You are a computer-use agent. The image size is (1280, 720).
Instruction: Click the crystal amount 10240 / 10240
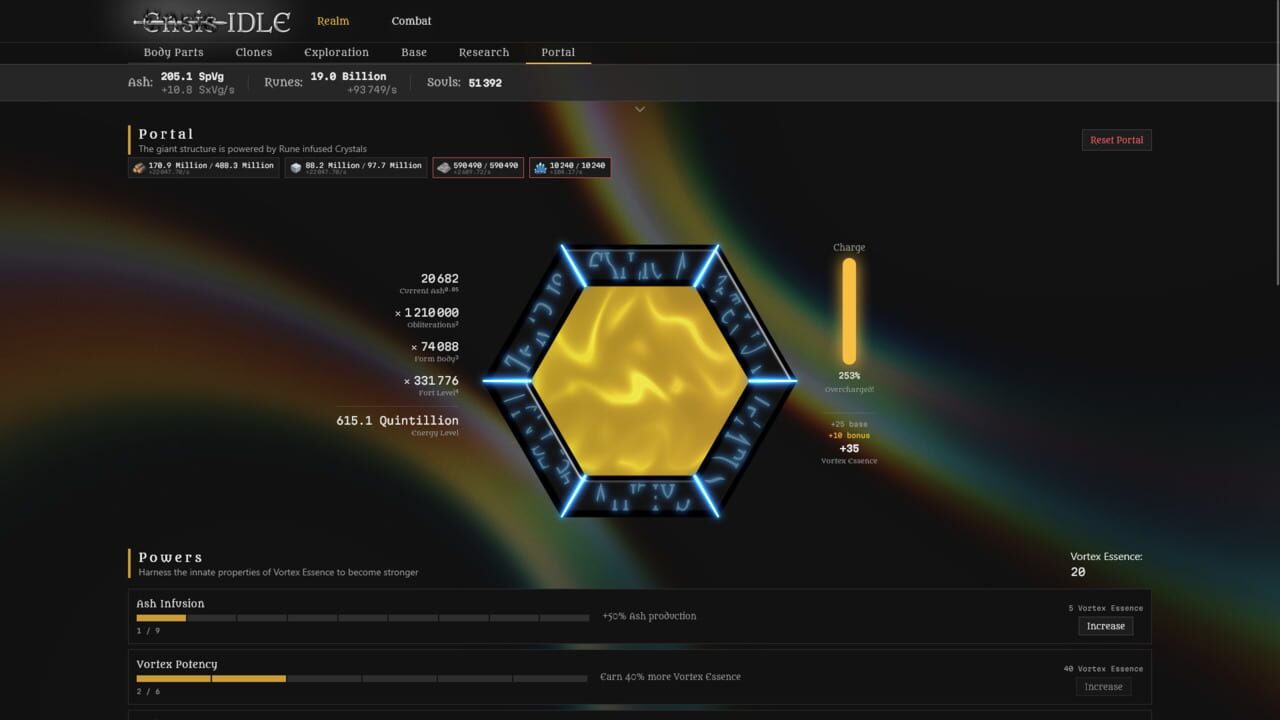click(x=577, y=166)
